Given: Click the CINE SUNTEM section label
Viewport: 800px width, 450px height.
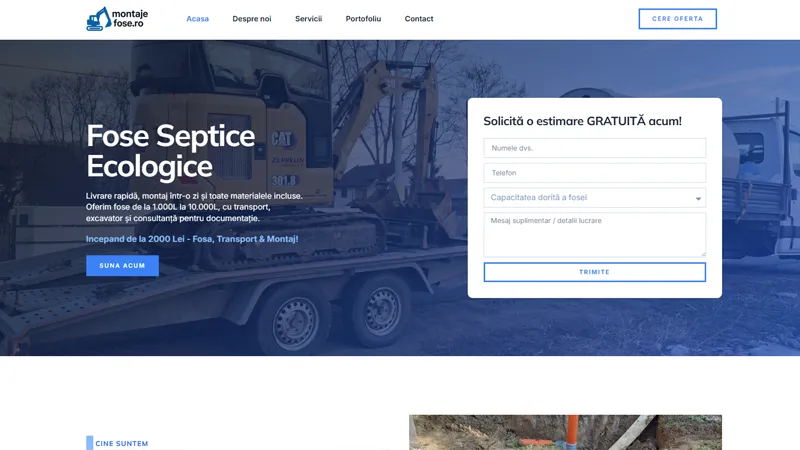Looking at the screenshot, I should click(x=122, y=443).
